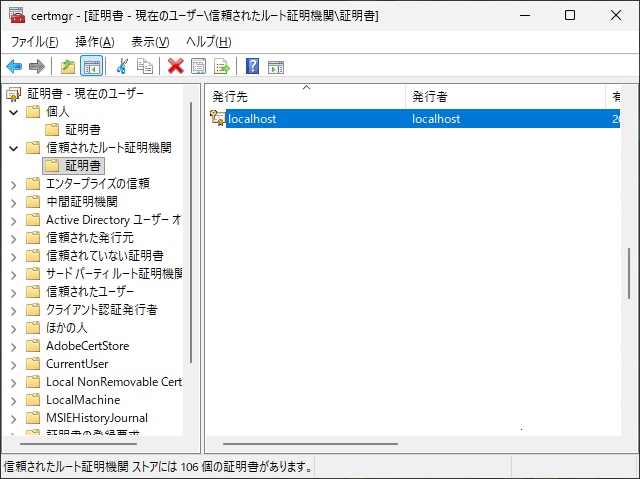Click the red Delete X icon
The height and width of the screenshot is (479, 640).
(x=176, y=67)
